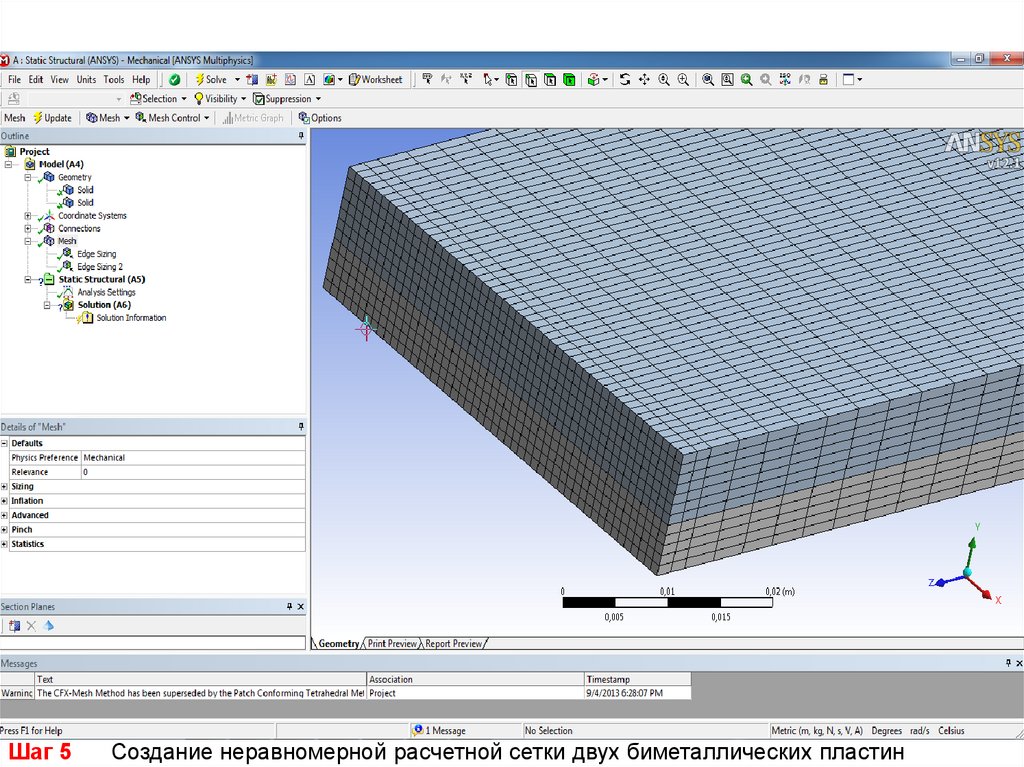Click the Update mesh button
1024x767 pixels.
[52, 118]
